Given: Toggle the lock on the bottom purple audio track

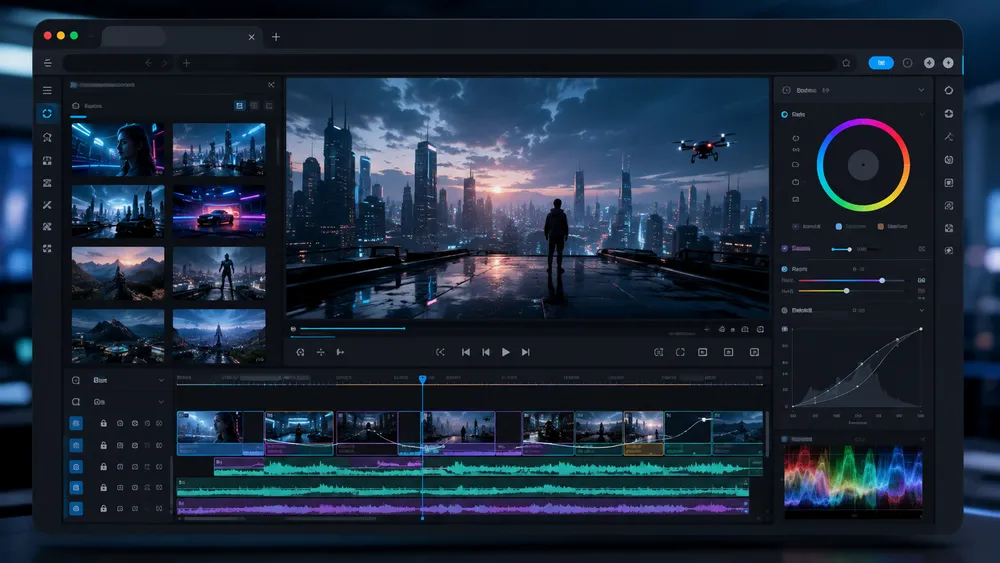Looking at the screenshot, I should (103, 508).
